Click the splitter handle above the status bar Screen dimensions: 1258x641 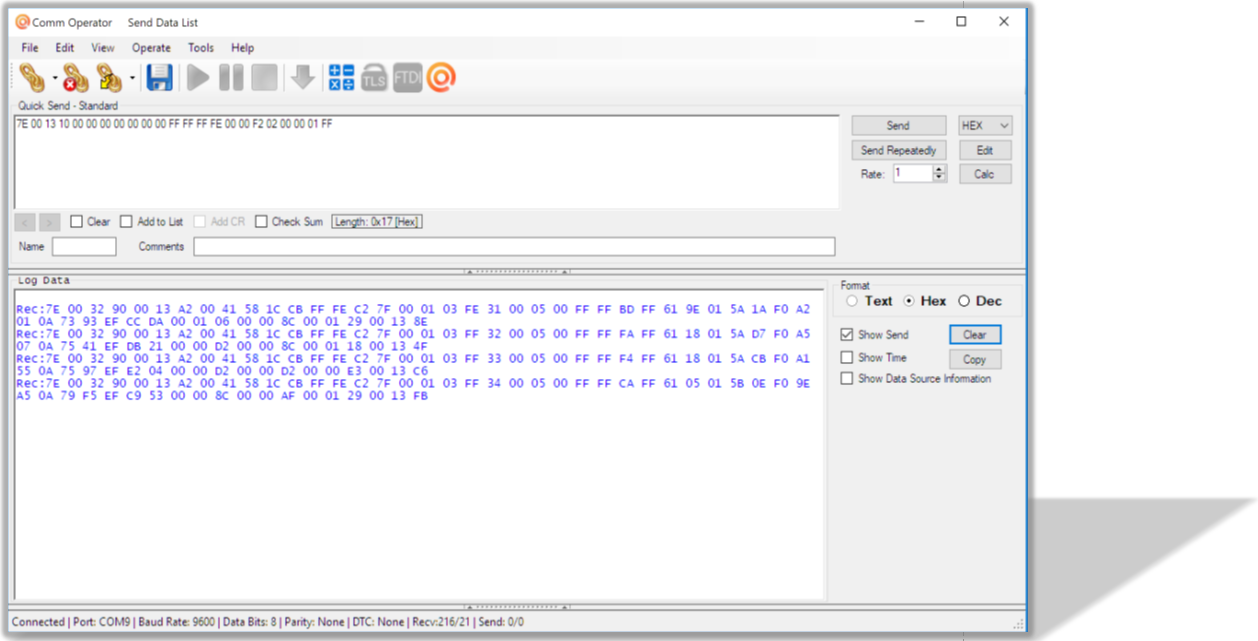coord(517,606)
